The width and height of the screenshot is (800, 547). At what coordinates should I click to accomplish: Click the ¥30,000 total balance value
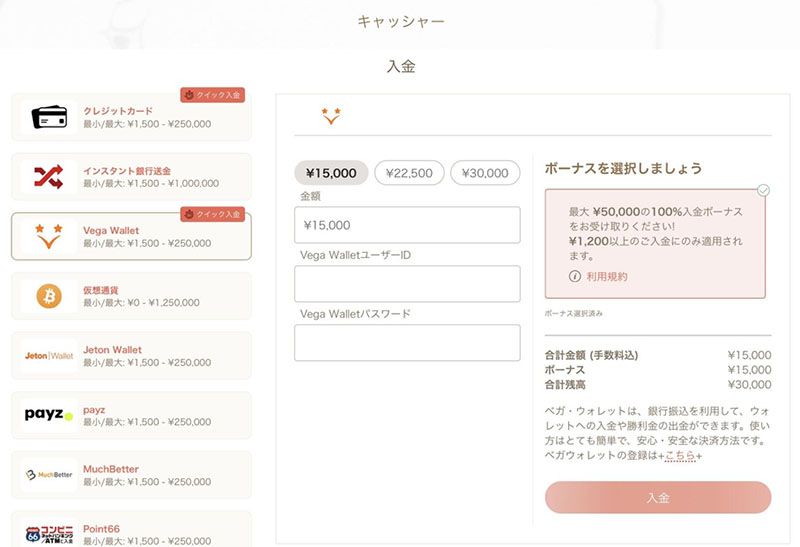coord(749,385)
